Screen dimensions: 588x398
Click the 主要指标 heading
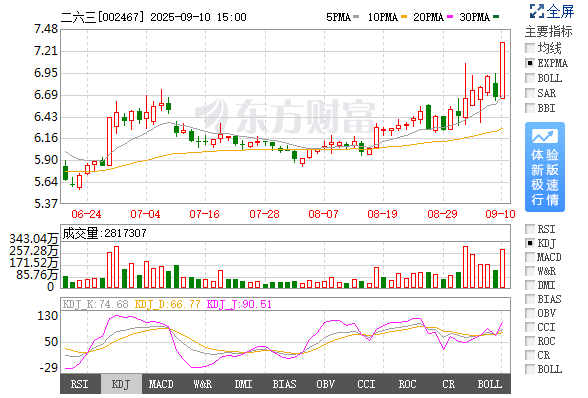click(549, 32)
